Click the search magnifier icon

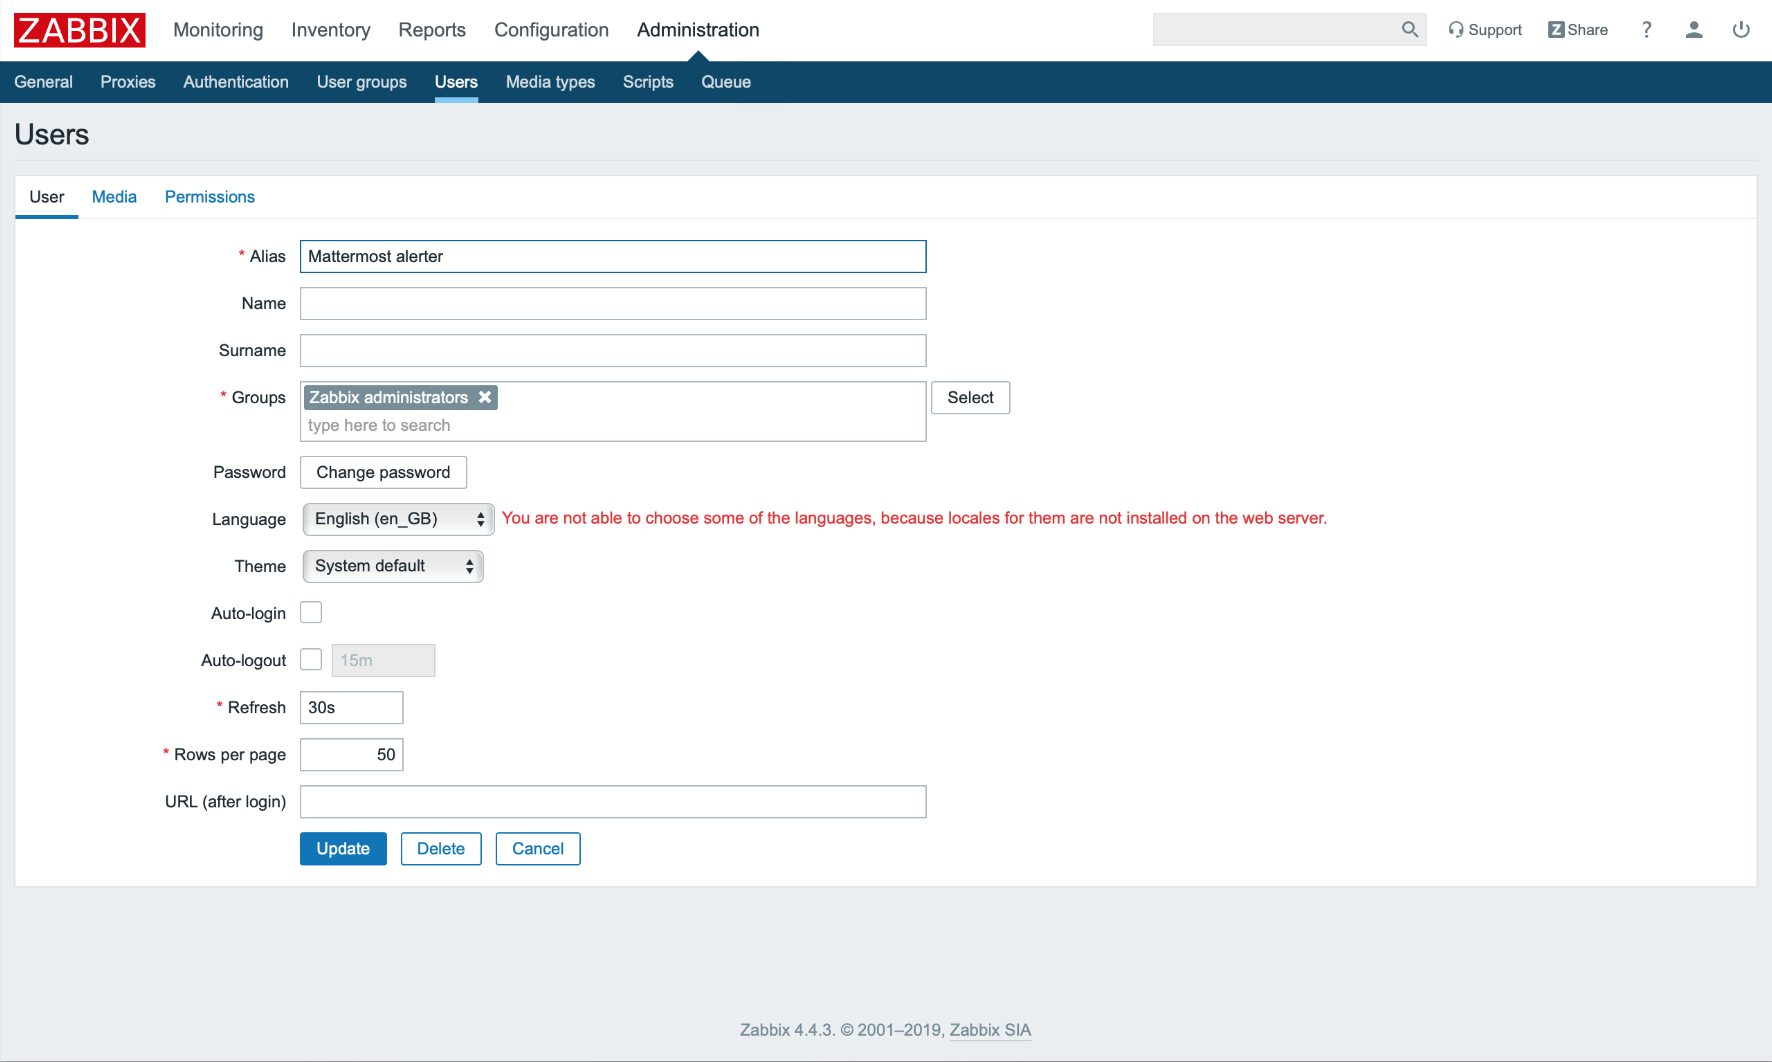coord(1410,30)
